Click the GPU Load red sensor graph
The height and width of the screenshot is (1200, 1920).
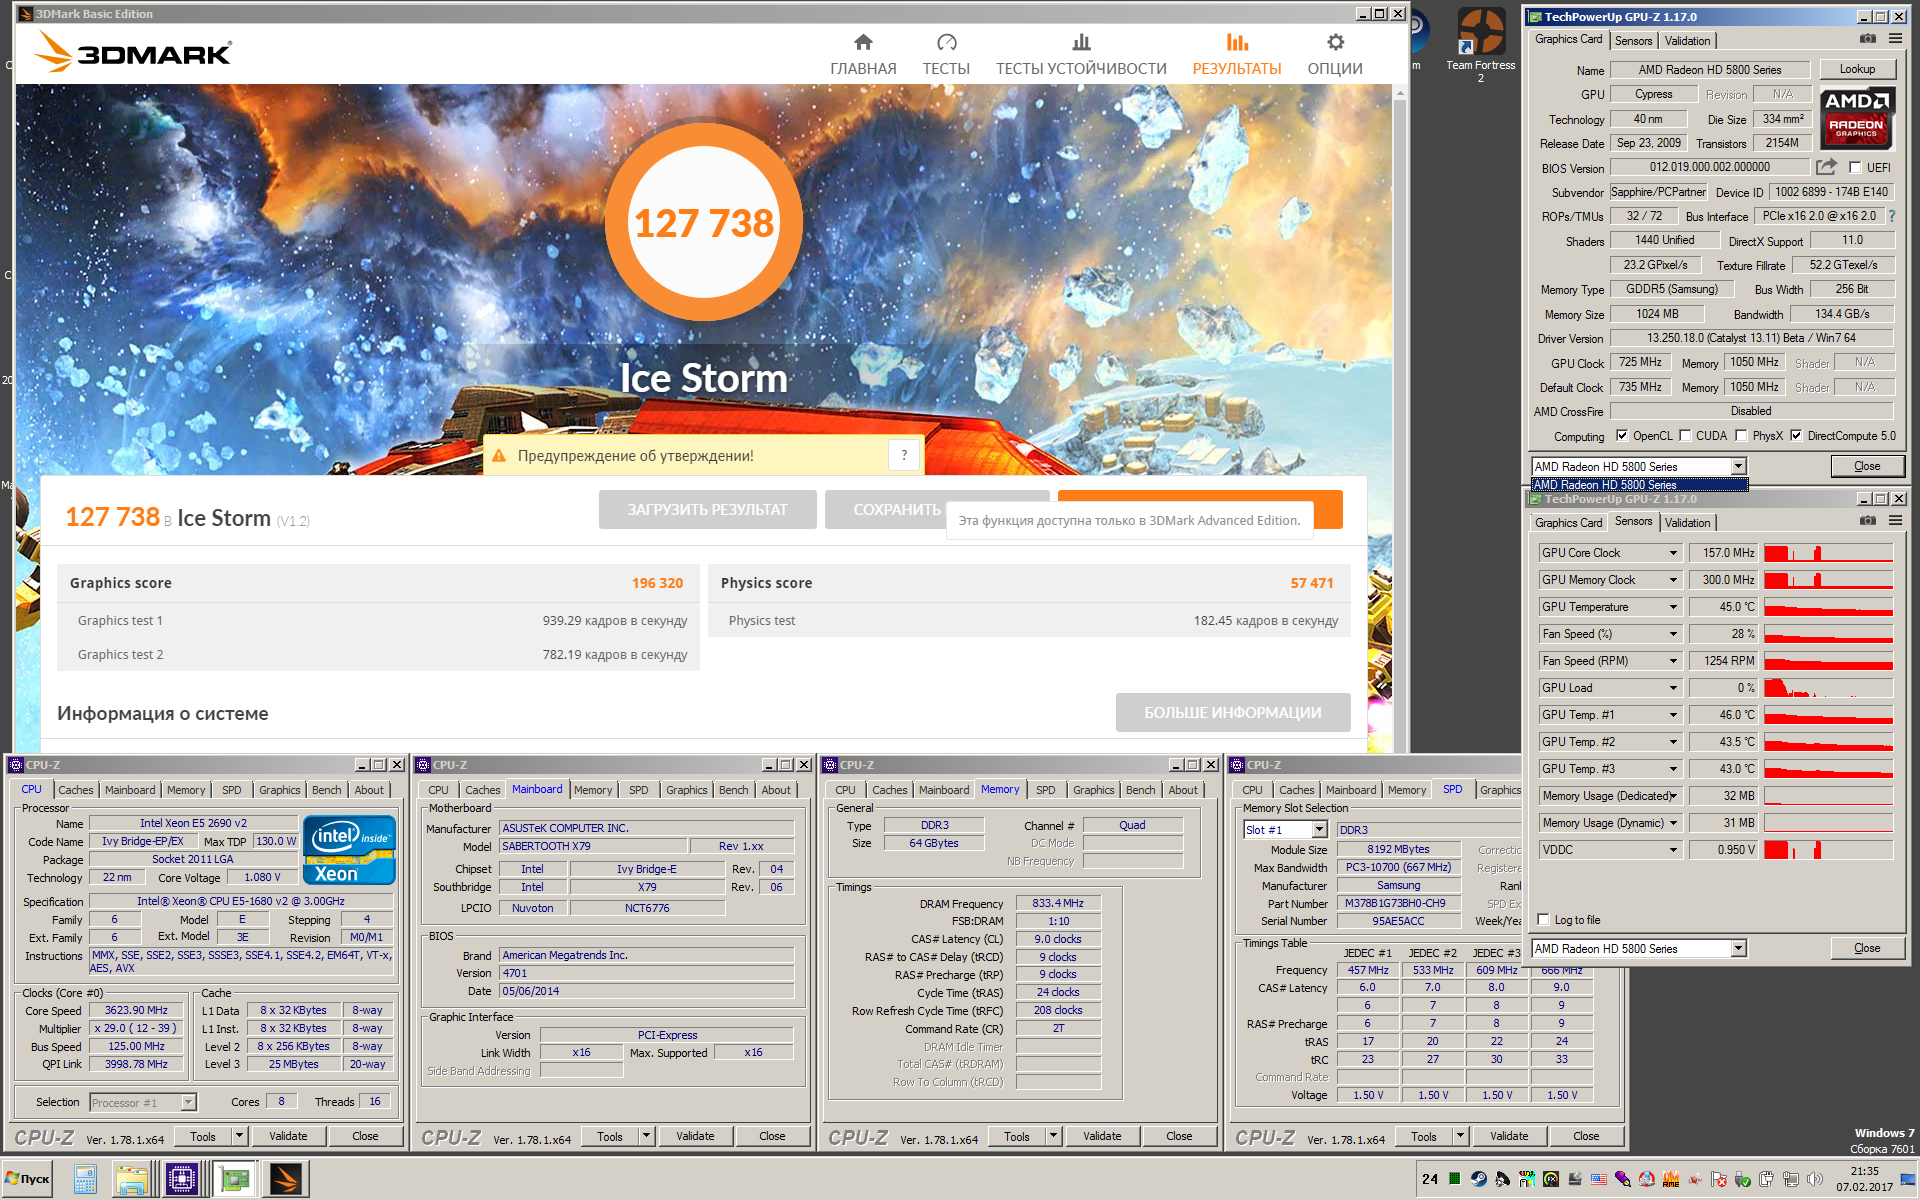click(1828, 688)
